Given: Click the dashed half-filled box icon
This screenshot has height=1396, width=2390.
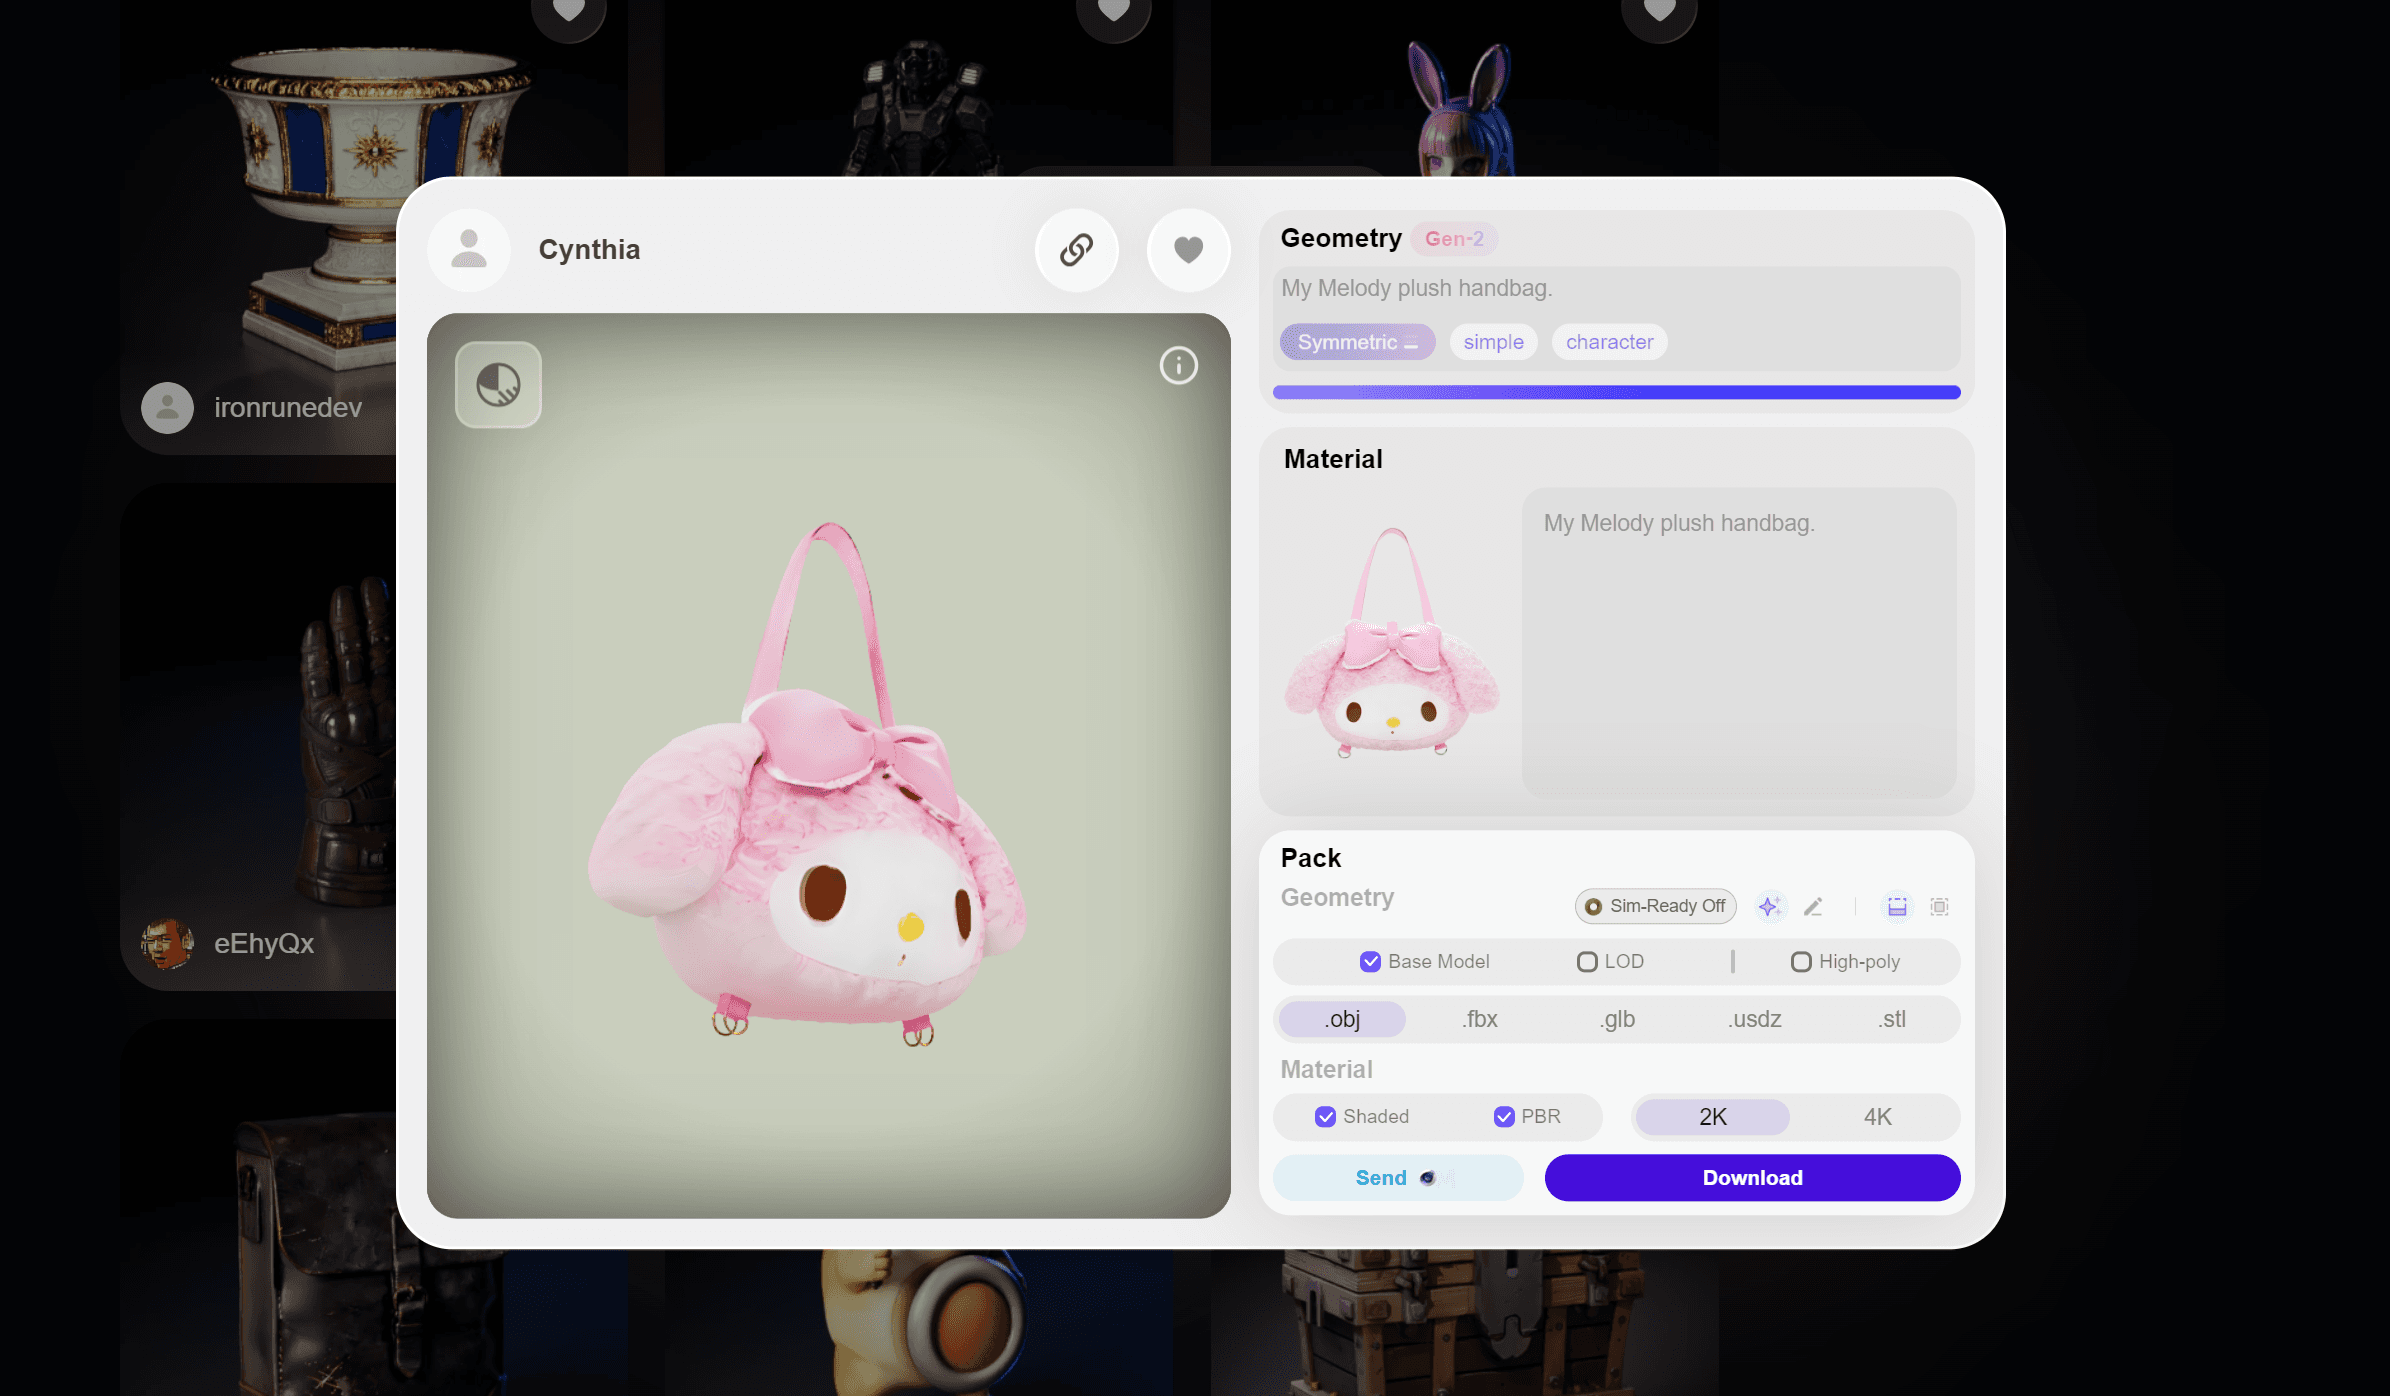Looking at the screenshot, I should (x=1897, y=906).
